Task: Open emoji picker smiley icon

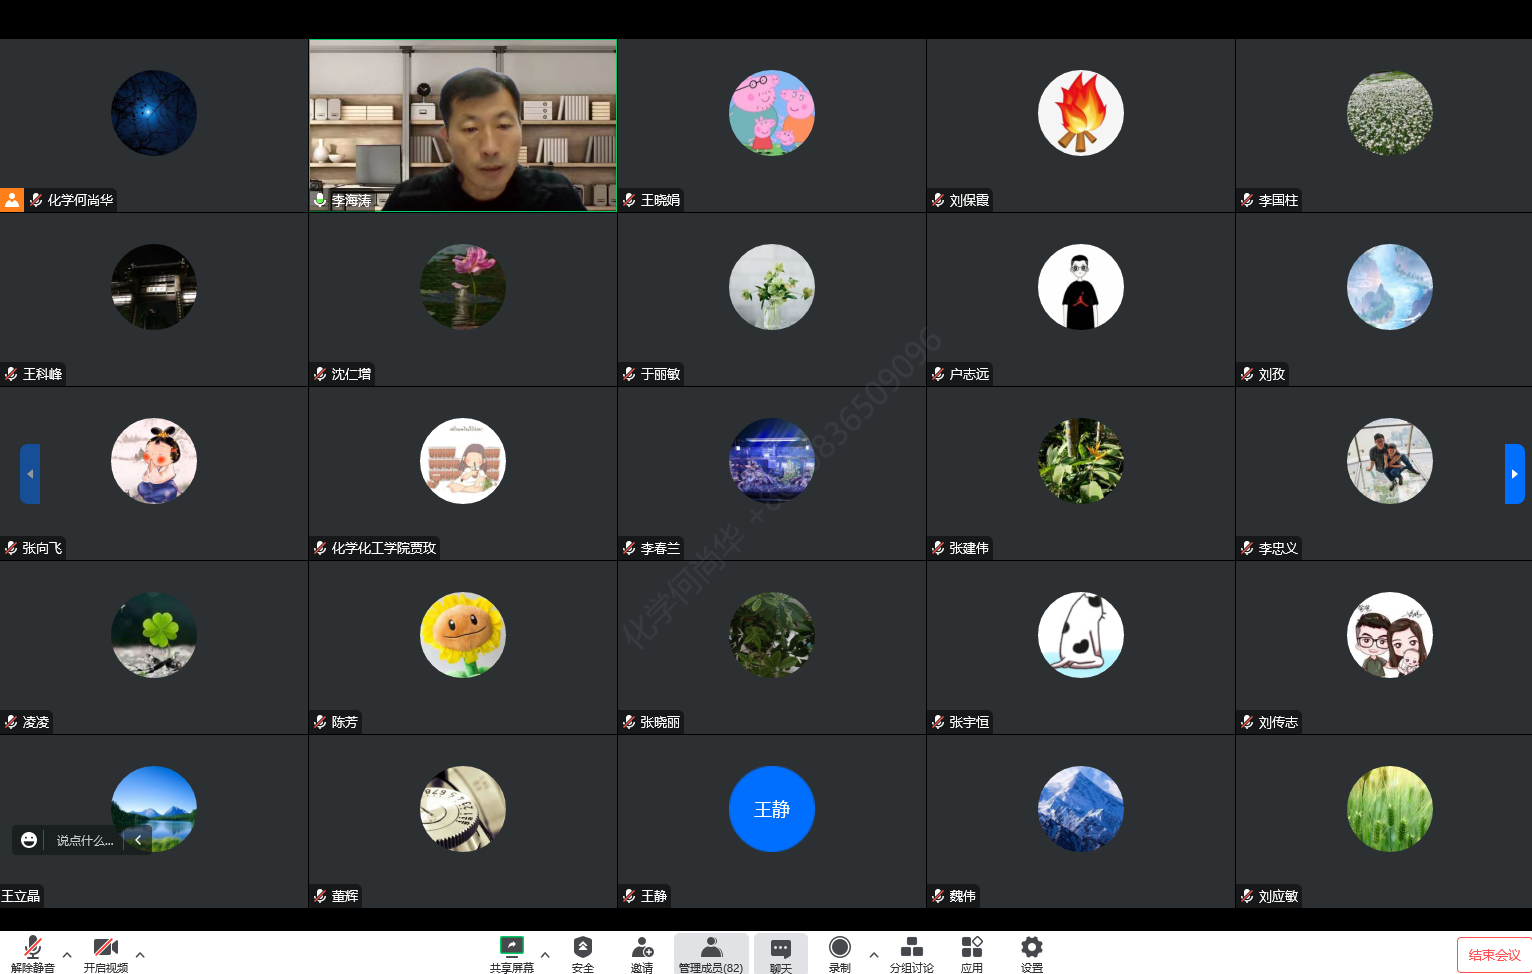Action: click(29, 840)
